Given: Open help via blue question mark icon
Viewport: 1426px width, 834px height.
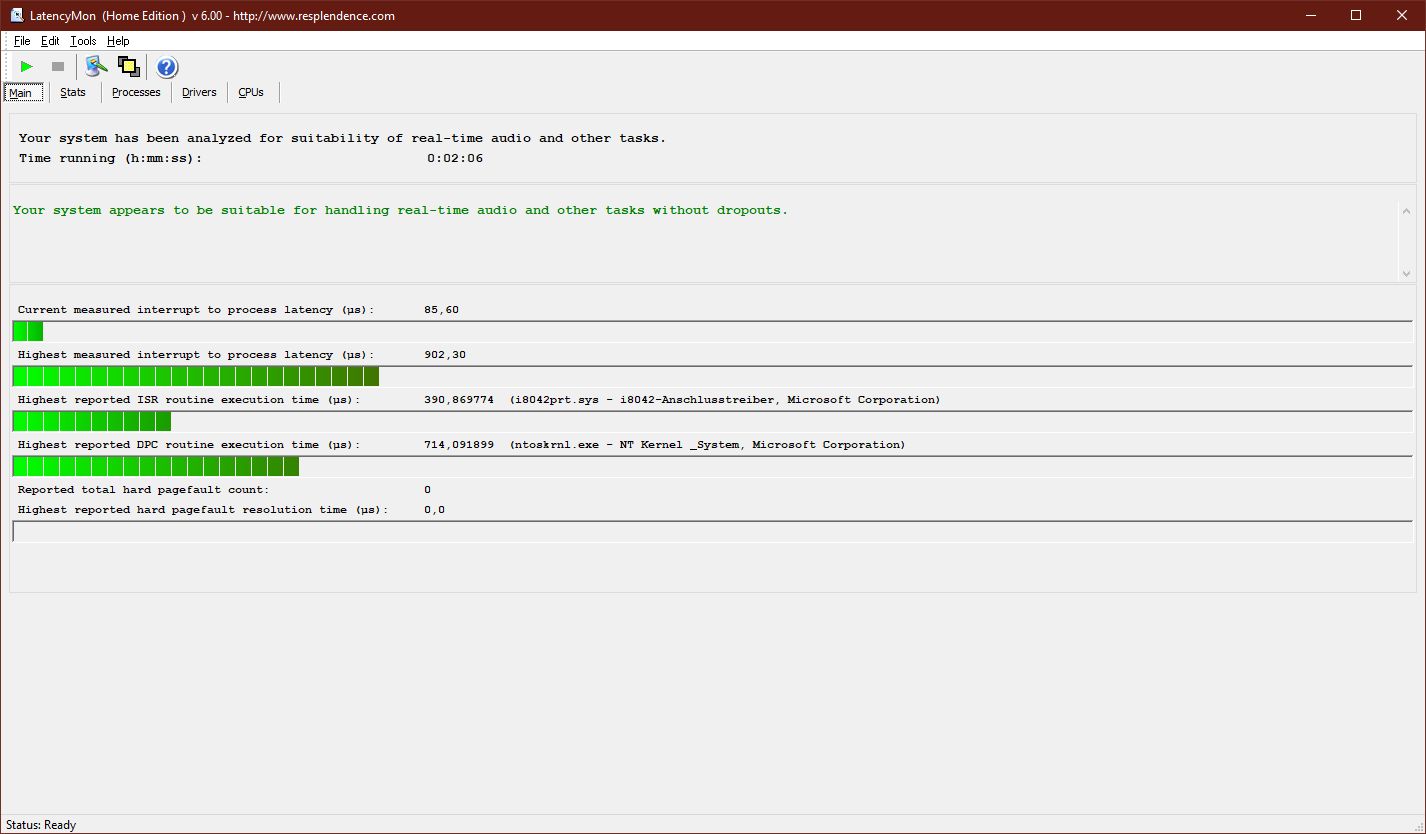Looking at the screenshot, I should [167, 67].
